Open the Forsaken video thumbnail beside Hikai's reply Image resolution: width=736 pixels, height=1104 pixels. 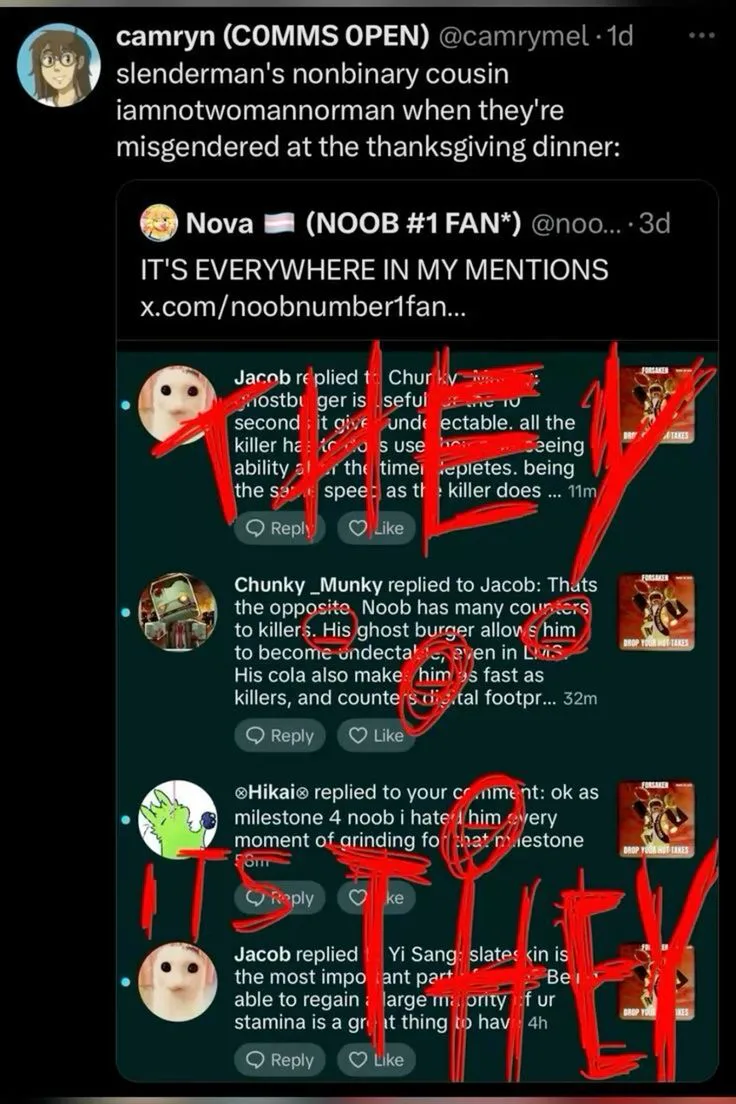point(656,819)
